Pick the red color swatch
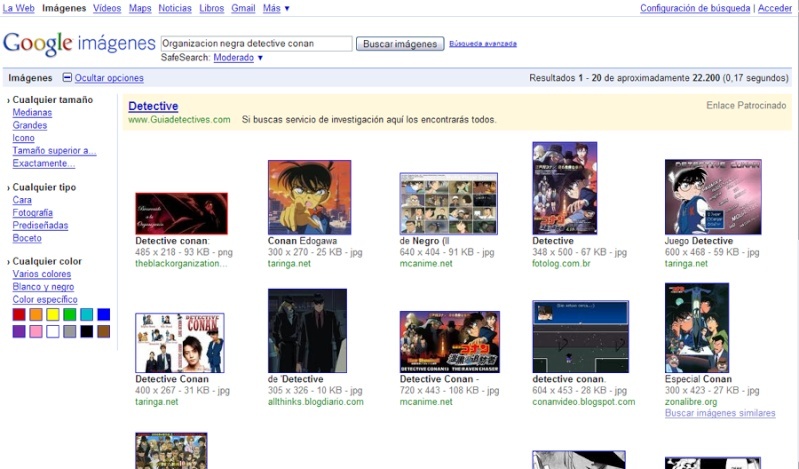The height and width of the screenshot is (469, 799). tap(19, 315)
